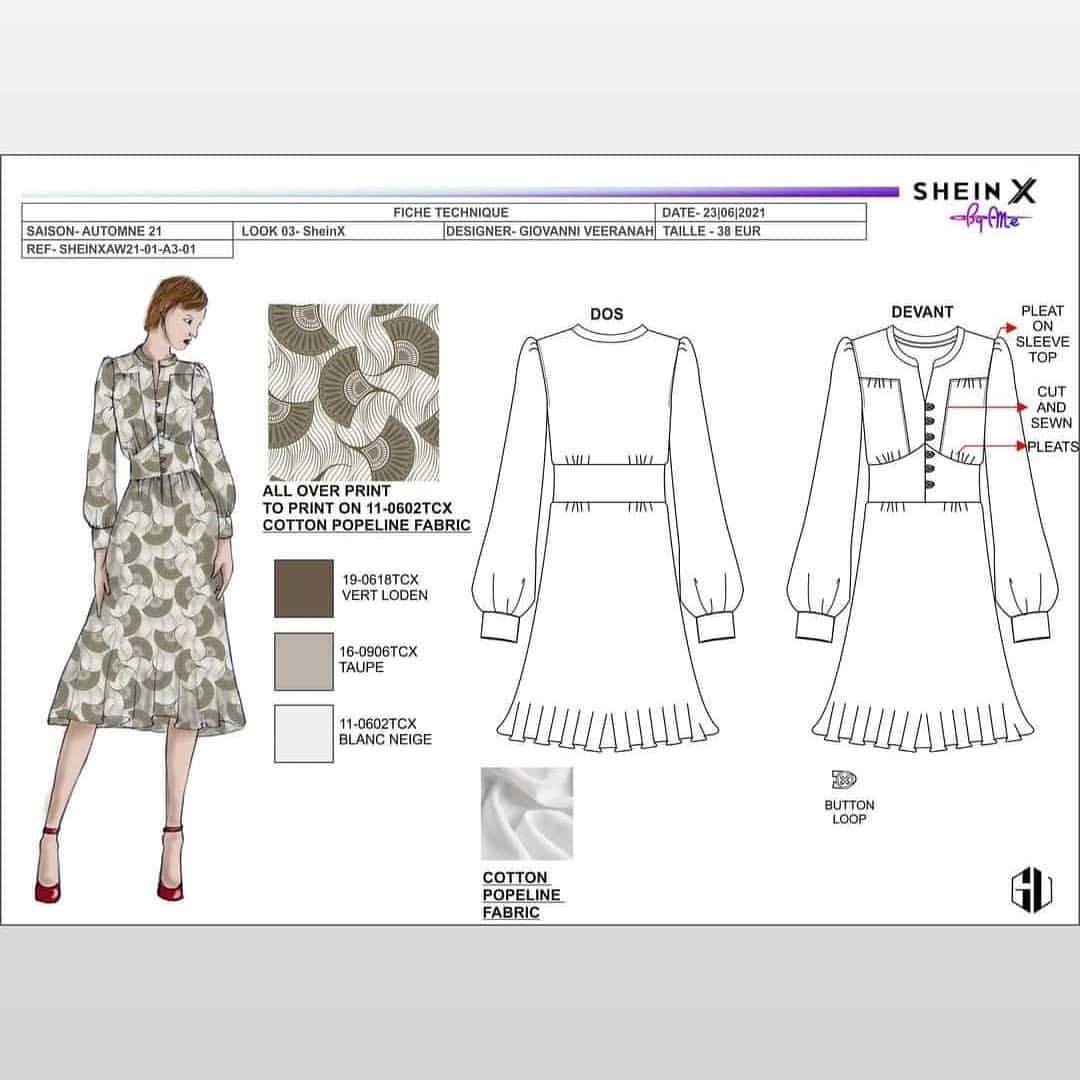Click the TAUPE label
This screenshot has width=1080, height=1080.
(x=362, y=667)
